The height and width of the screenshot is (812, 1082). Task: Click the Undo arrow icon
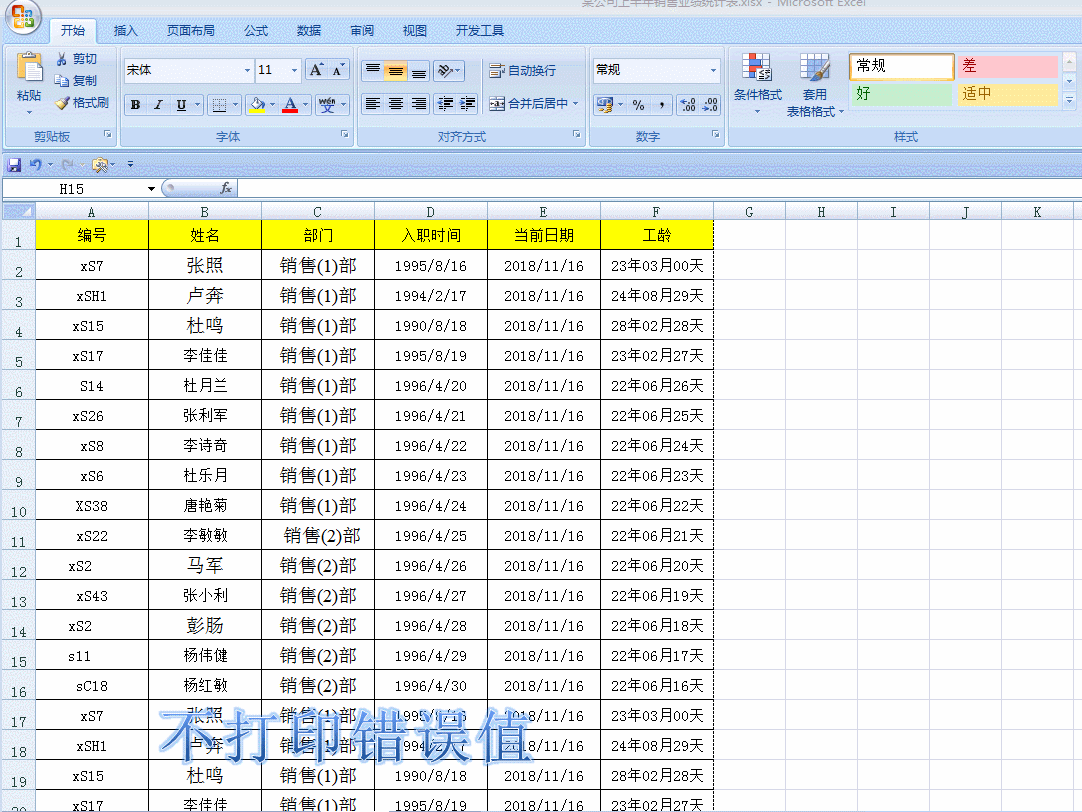[35, 165]
